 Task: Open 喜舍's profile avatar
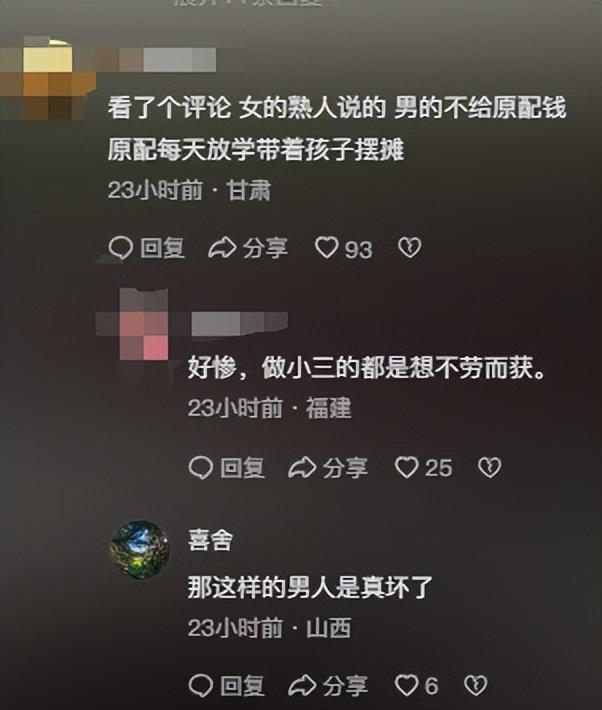[x=139, y=550]
